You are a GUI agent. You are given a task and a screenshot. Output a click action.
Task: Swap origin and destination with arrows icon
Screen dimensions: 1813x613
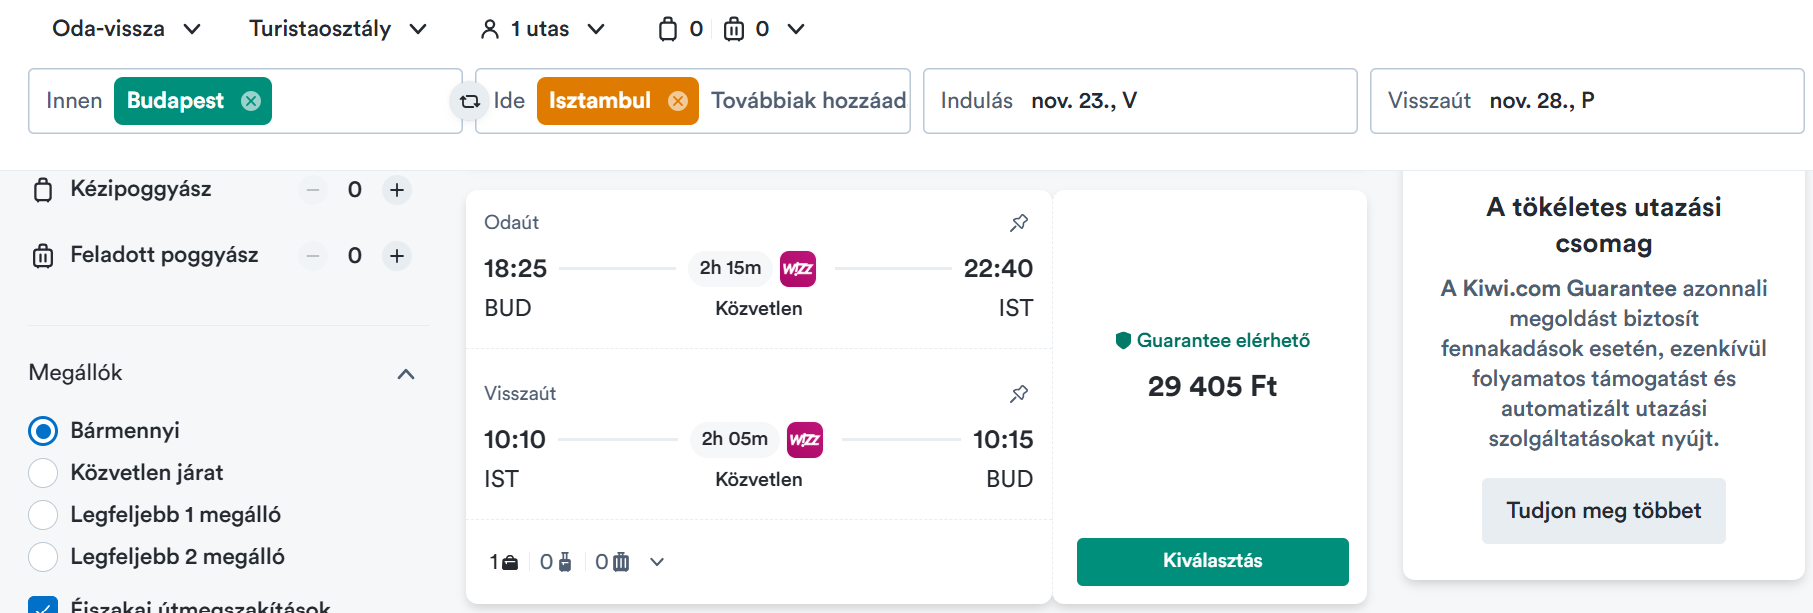pyautogui.click(x=469, y=101)
